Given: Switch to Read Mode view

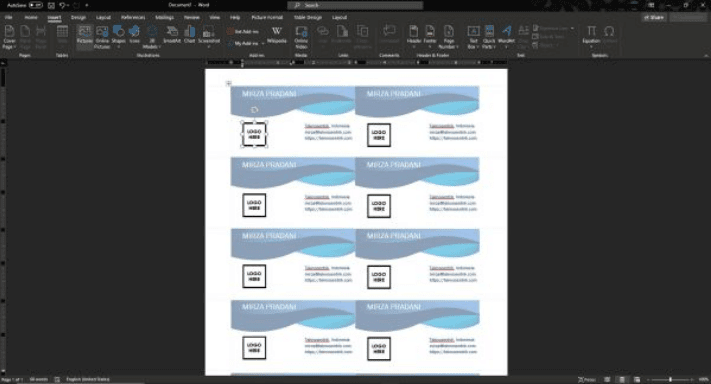Looking at the screenshot, I should pyautogui.click(x=607, y=379).
